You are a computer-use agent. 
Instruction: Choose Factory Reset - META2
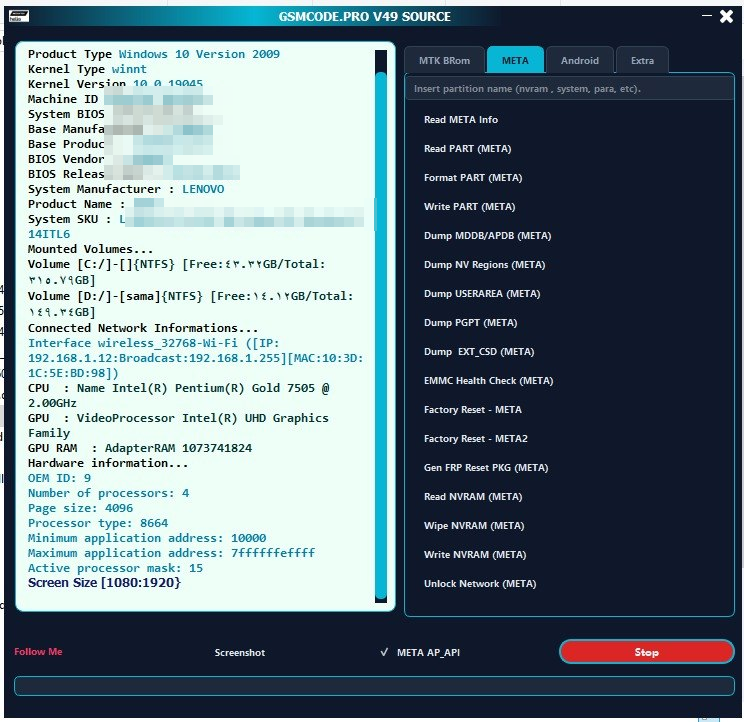[475, 438]
